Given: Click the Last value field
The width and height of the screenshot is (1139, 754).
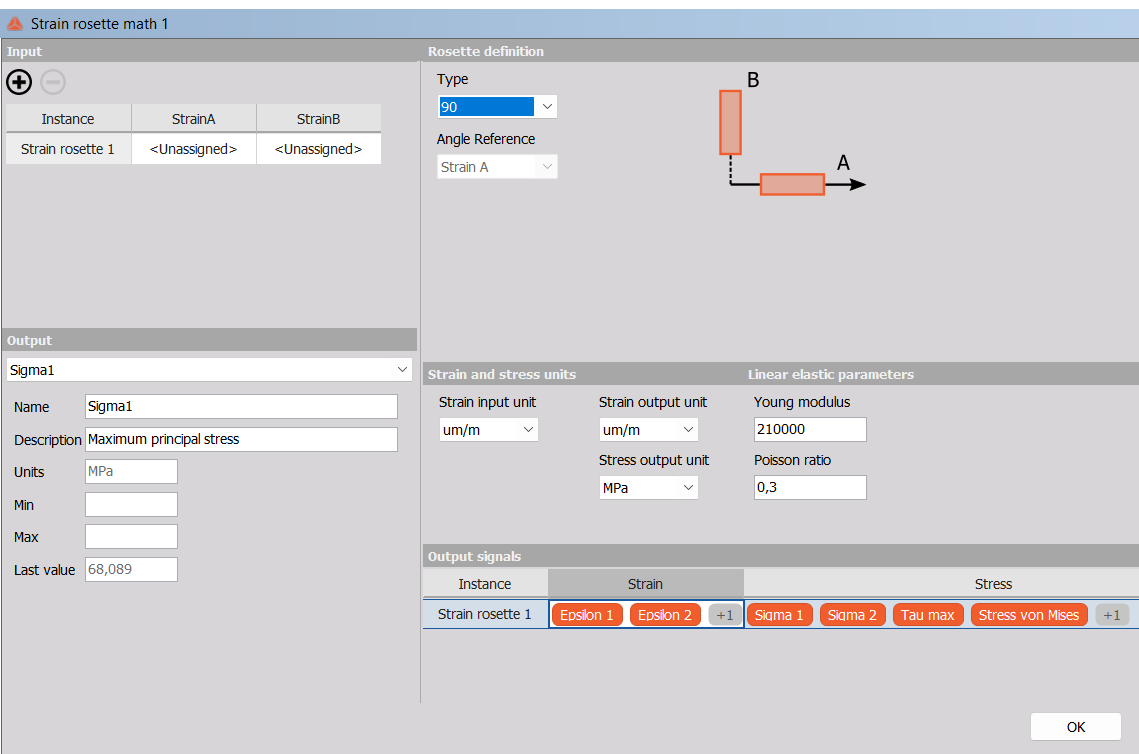Looking at the screenshot, I should tap(131, 569).
